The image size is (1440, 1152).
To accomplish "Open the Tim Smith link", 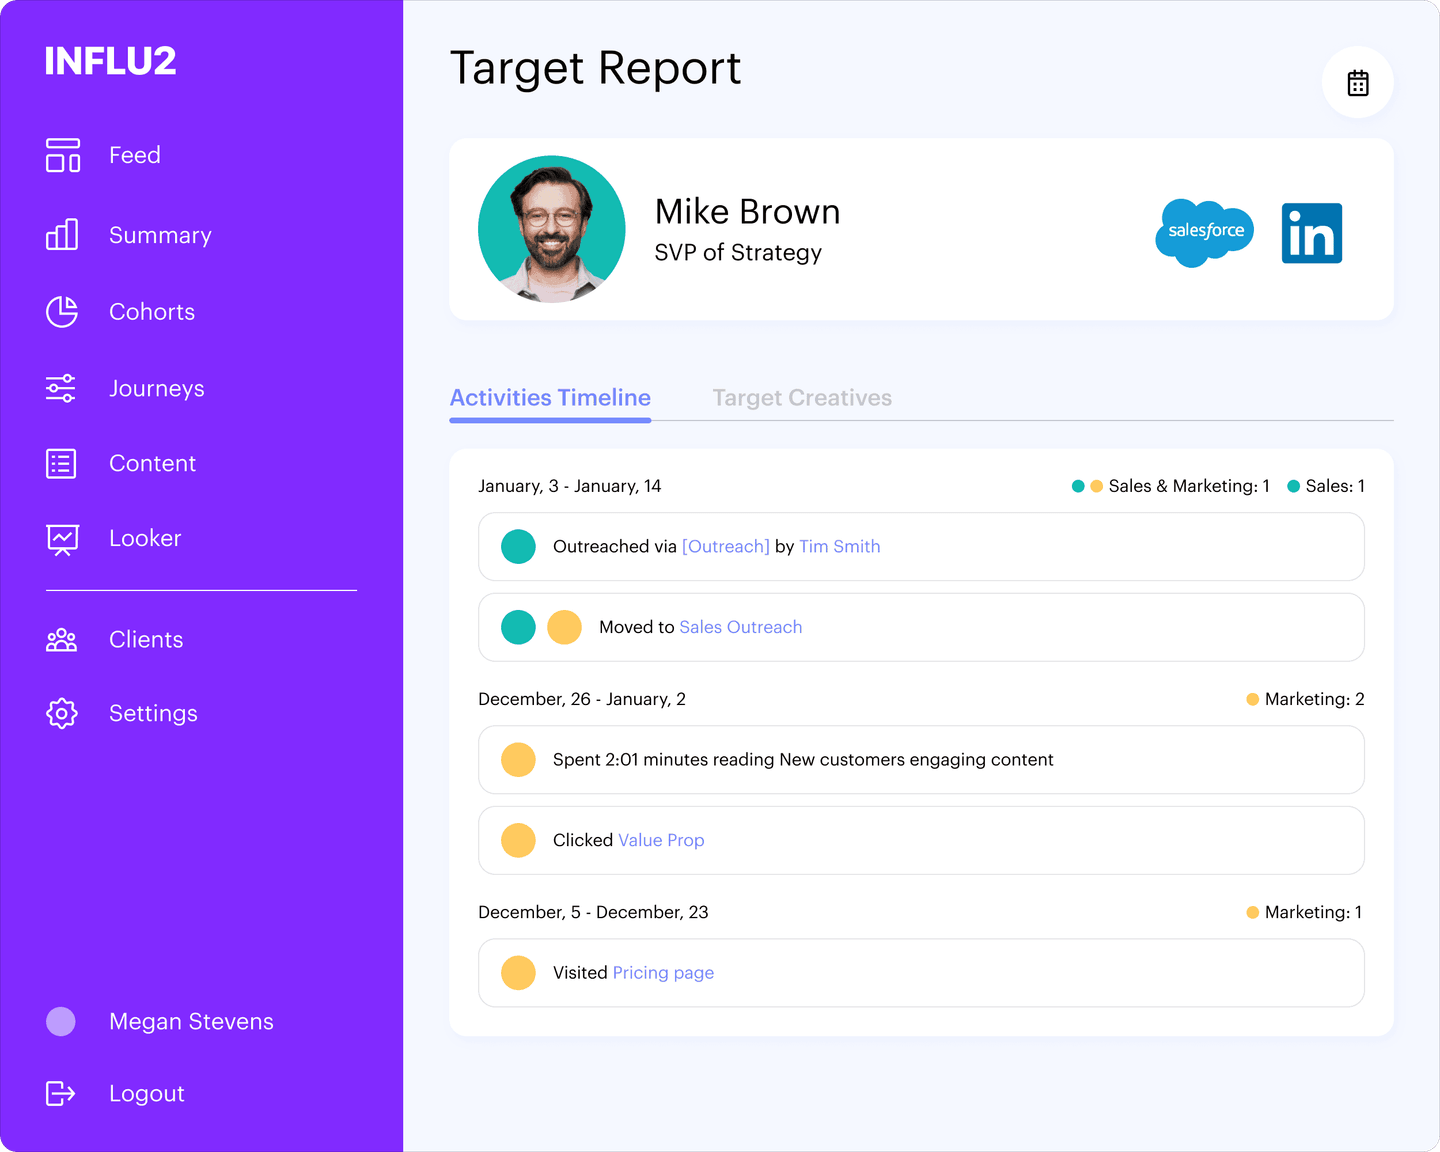I will pyautogui.click(x=839, y=547).
